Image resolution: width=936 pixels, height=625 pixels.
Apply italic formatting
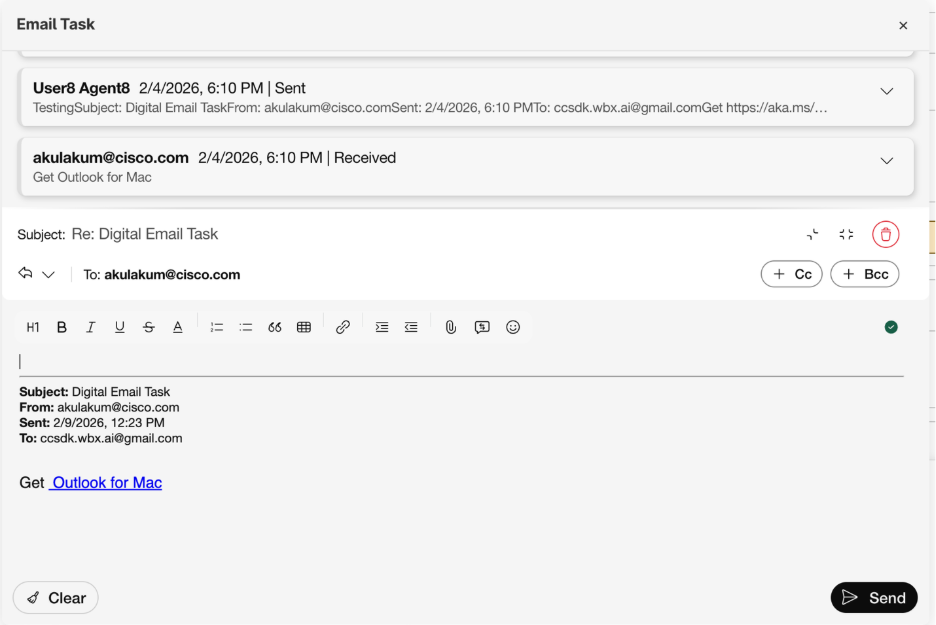(90, 327)
